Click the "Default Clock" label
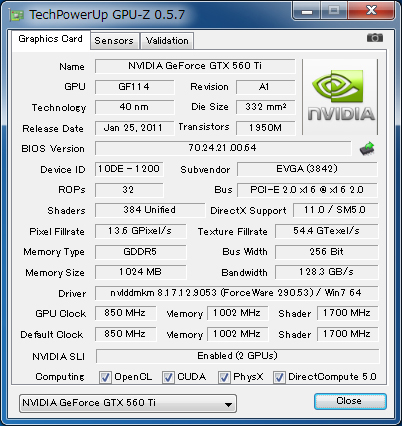Image resolution: width=402 pixels, height=426 pixels. coord(52,335)
